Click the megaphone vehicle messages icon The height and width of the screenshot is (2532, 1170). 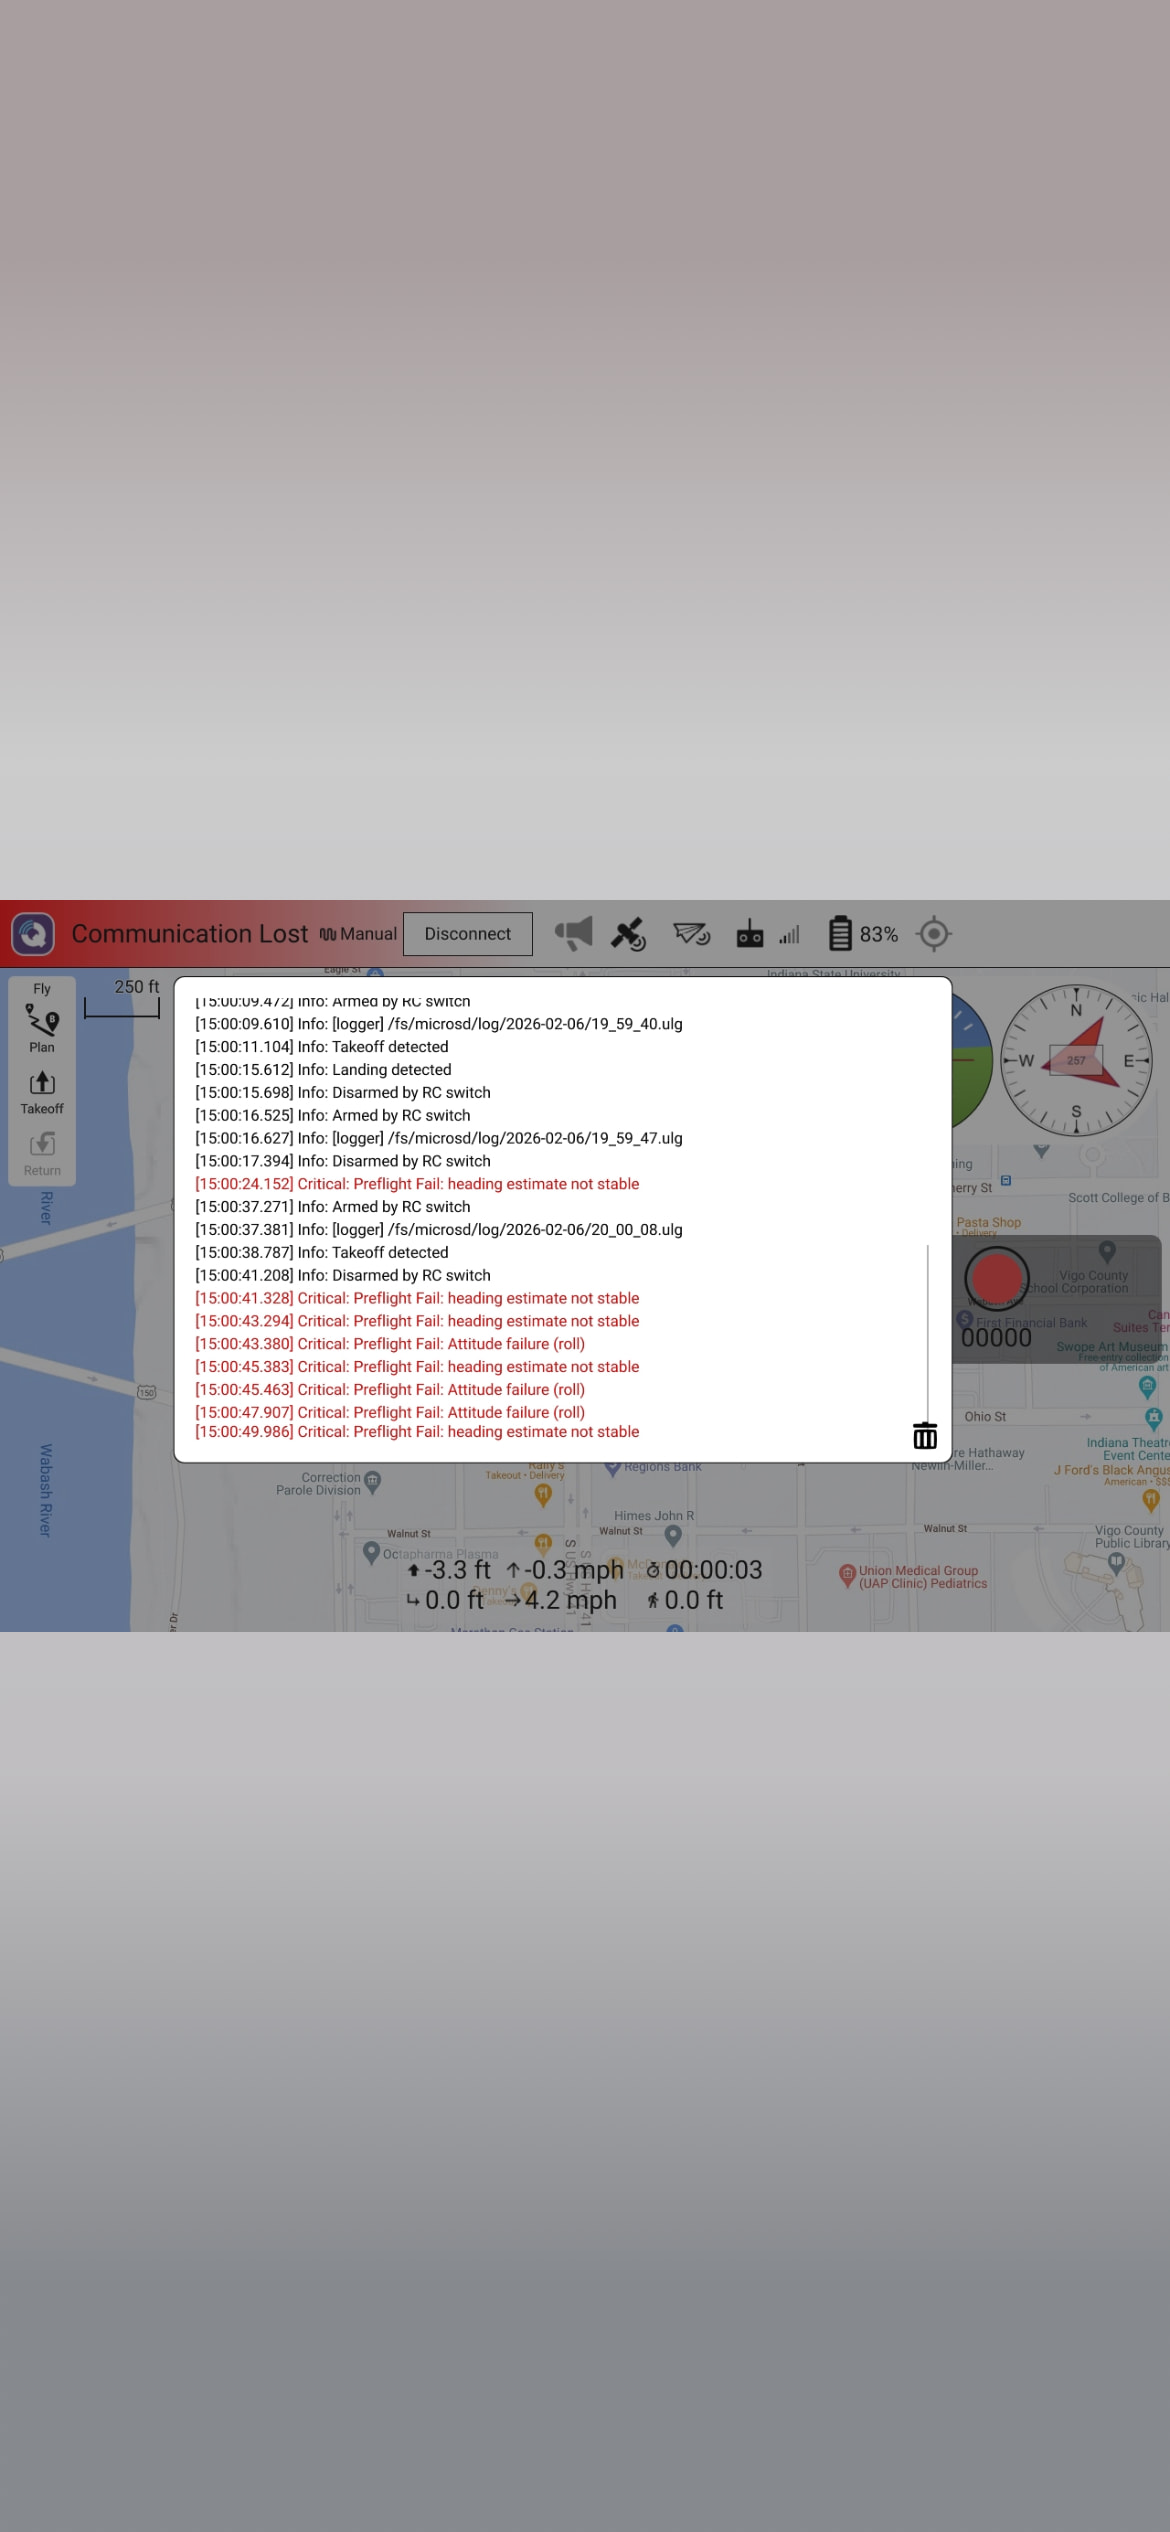[574, 934]
